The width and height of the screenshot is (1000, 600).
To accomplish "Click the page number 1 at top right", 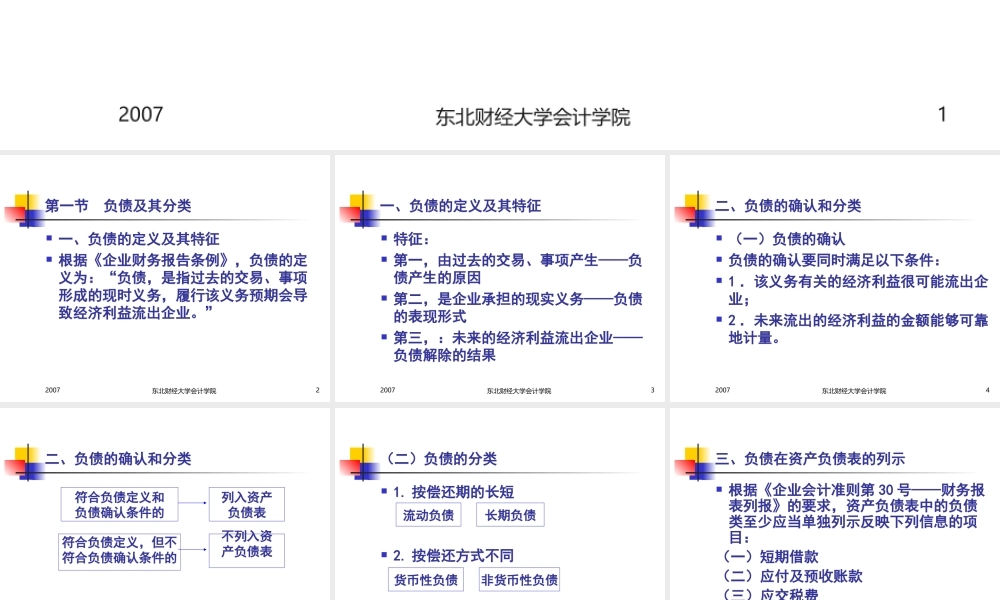I will 942,116.
